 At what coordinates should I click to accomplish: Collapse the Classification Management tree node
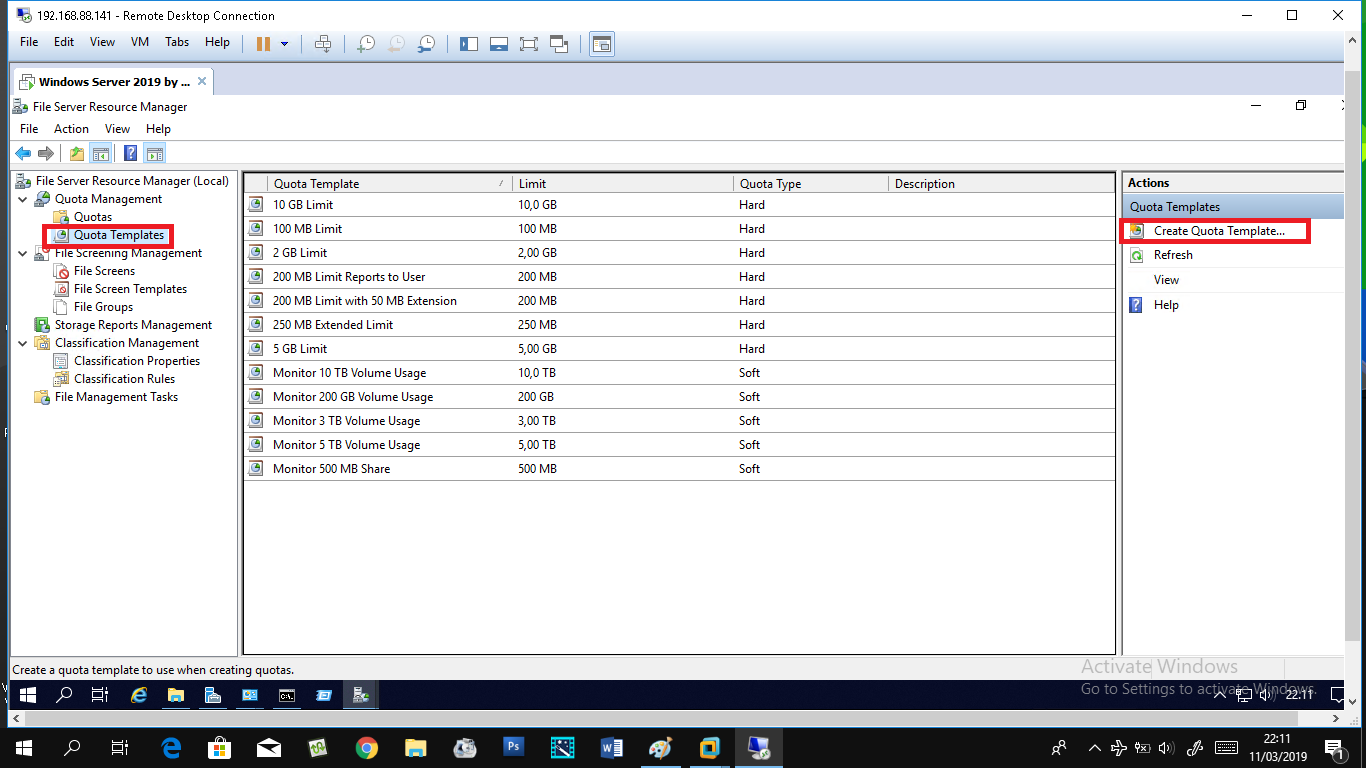pyautogui.click(x=22, y=343)
